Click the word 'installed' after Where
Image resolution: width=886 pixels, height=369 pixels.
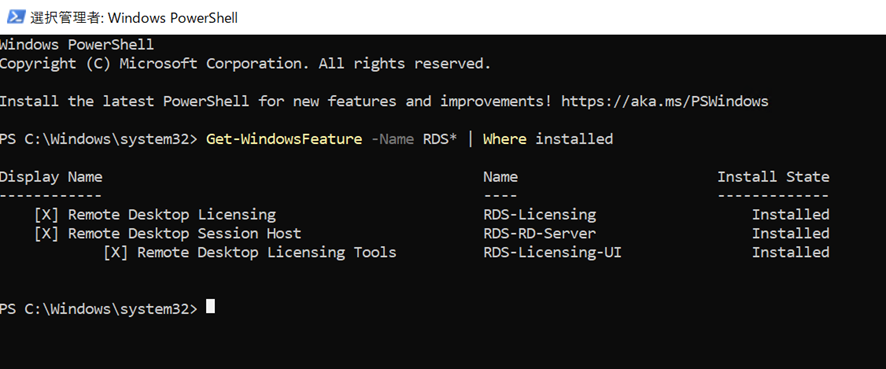click(574, 139)
